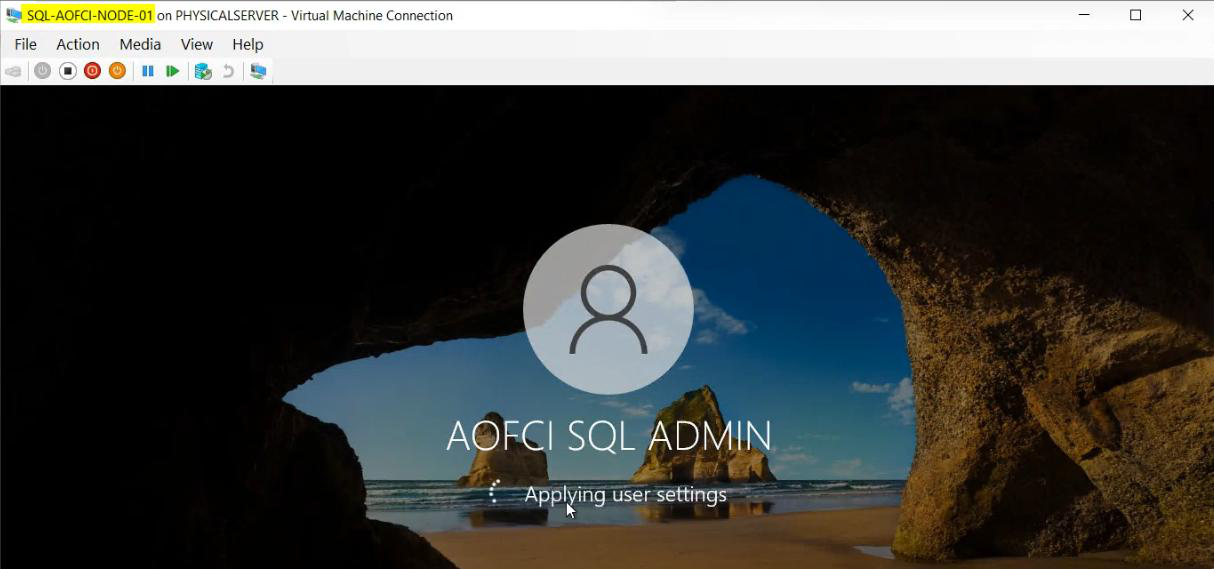Pause the virtual machine
Screen dimensions: 1214x569
pyautogui.click(x=147, y=71)
